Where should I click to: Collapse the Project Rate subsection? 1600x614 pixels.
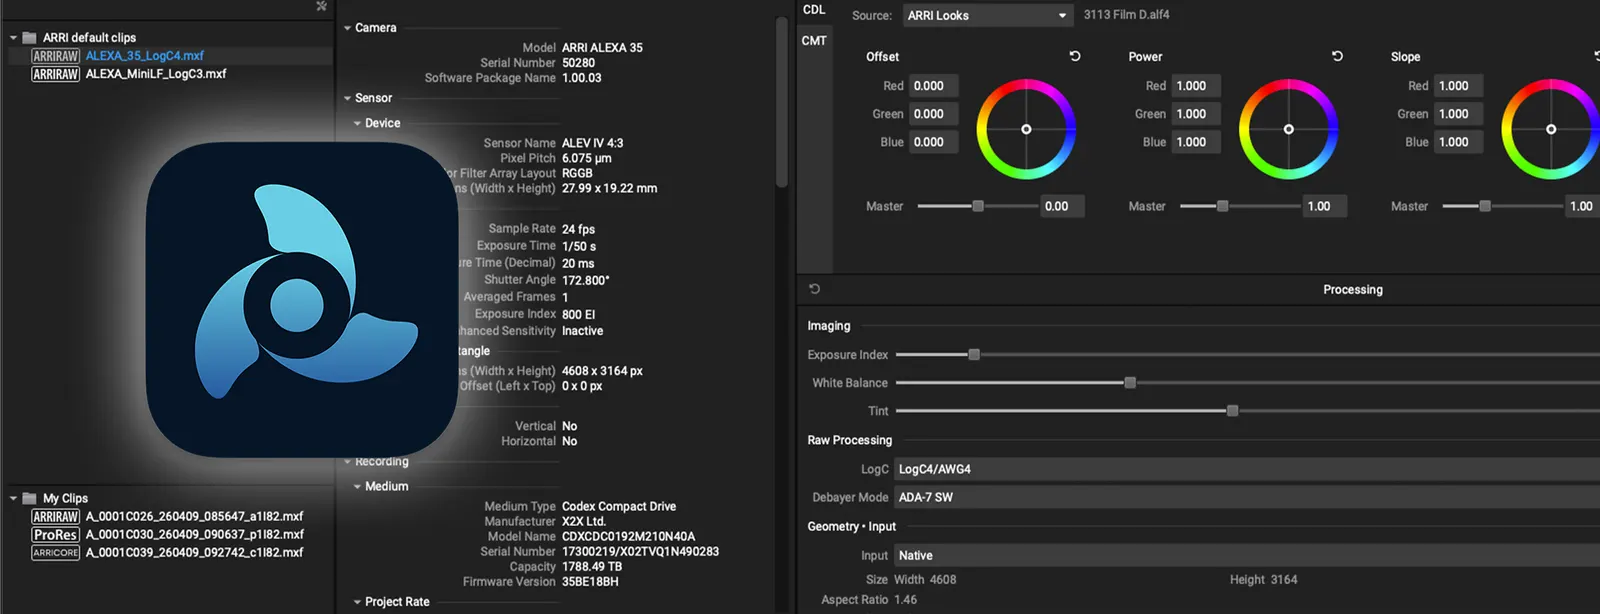click(x=357, y=602)
